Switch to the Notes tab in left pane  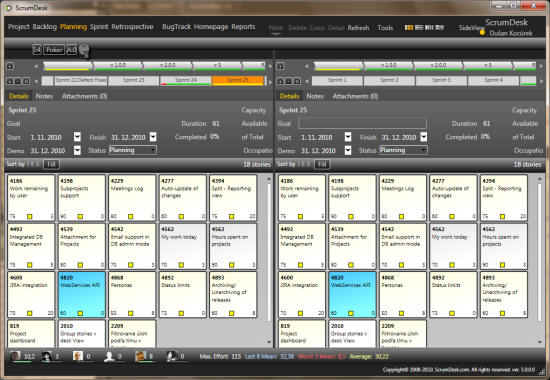click(x=44, y=96)
